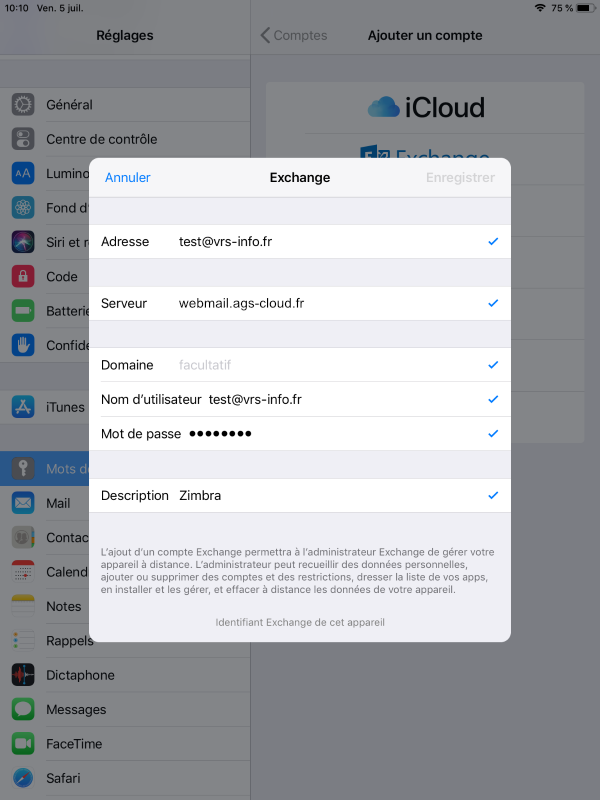Open Notes settings
Viewport: 600px width, 800px height.
(44, 606)
